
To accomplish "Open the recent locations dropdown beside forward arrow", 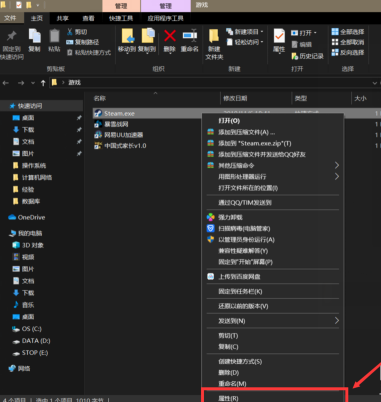I will click(33, 83).
